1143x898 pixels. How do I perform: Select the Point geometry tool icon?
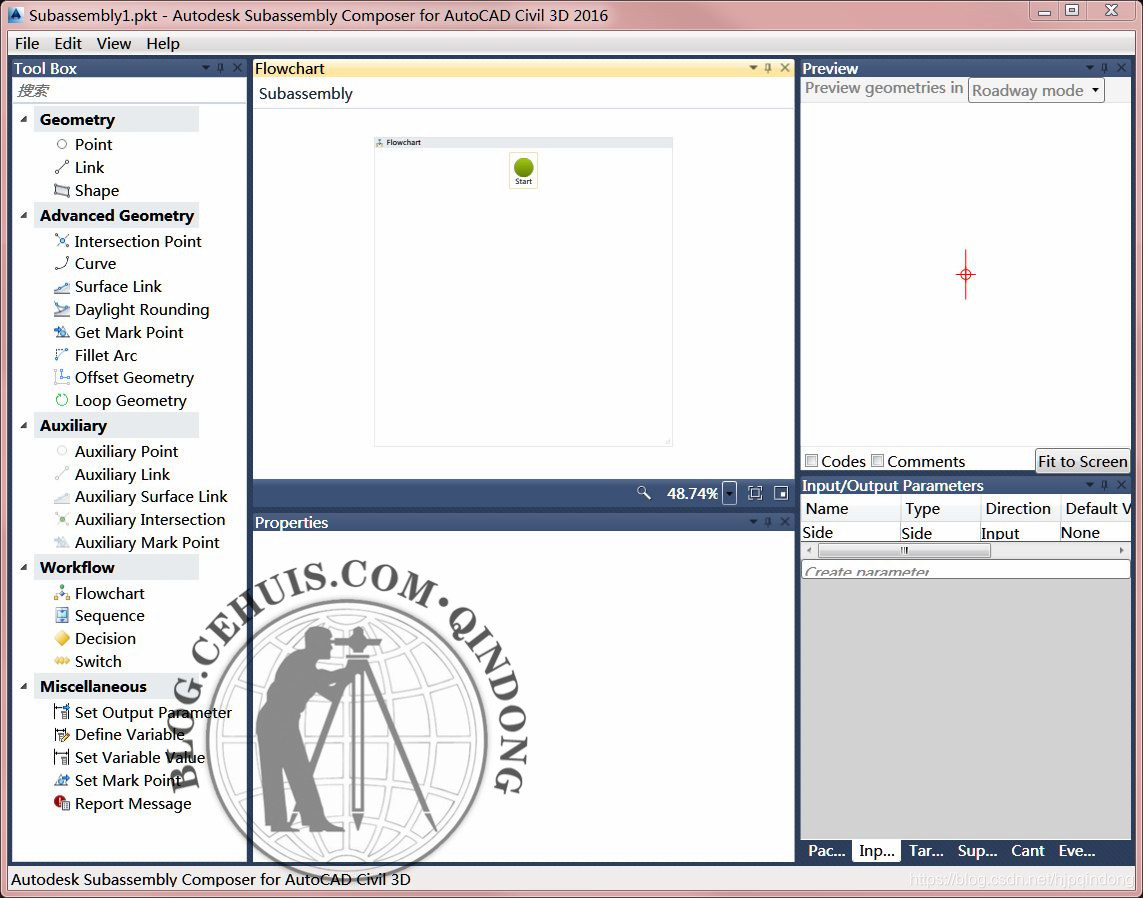(x=62, y=144)
